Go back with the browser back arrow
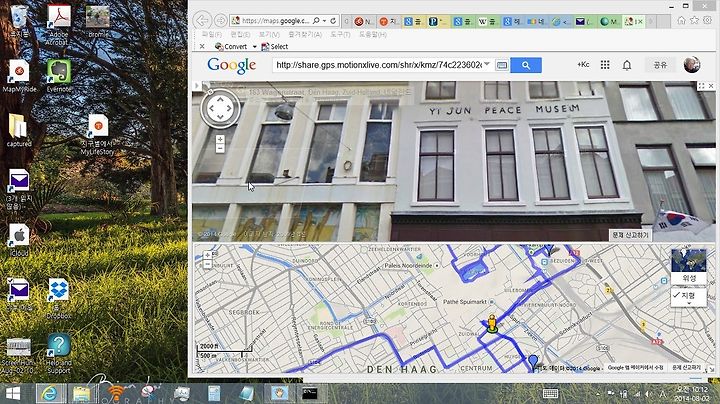This screenshot has width=720, height=404. point(202,21)
